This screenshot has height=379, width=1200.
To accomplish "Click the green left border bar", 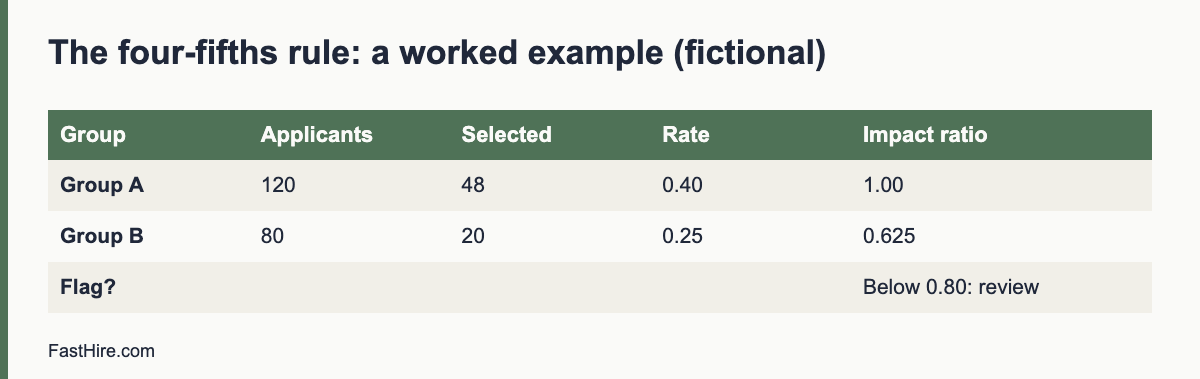I will coord(4,189).
